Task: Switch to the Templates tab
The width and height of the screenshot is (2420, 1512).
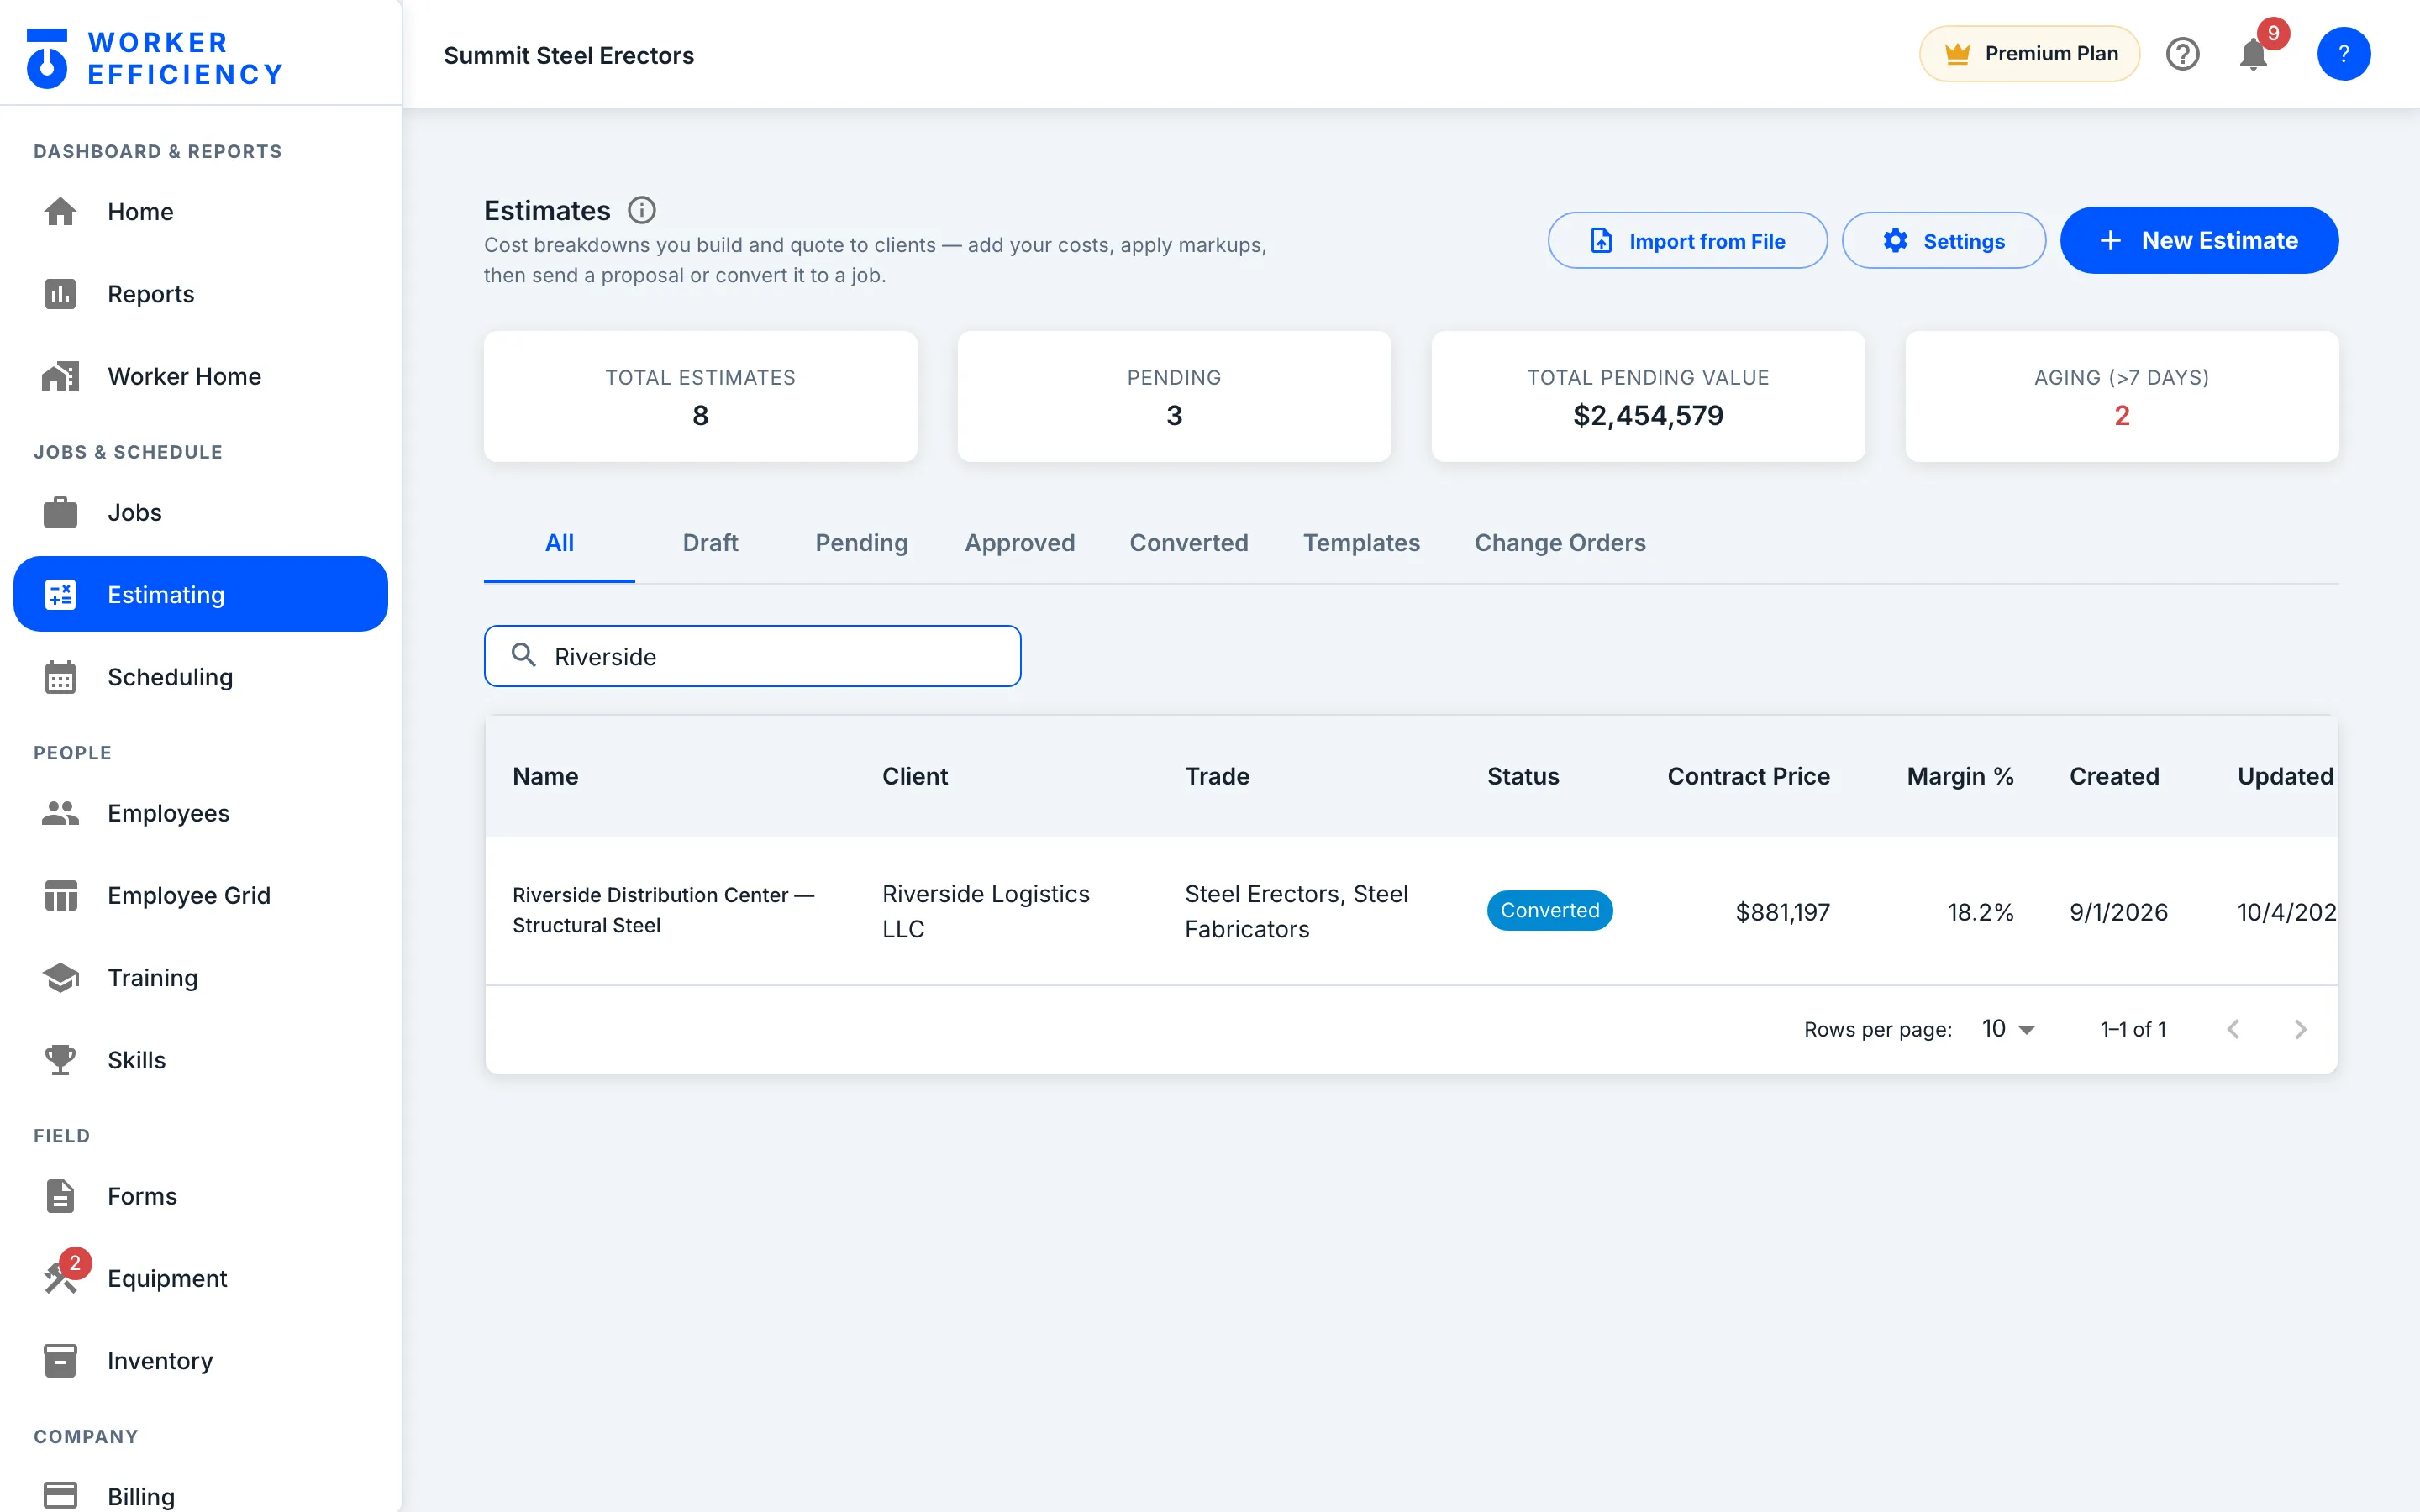Action: [1361, 543]
